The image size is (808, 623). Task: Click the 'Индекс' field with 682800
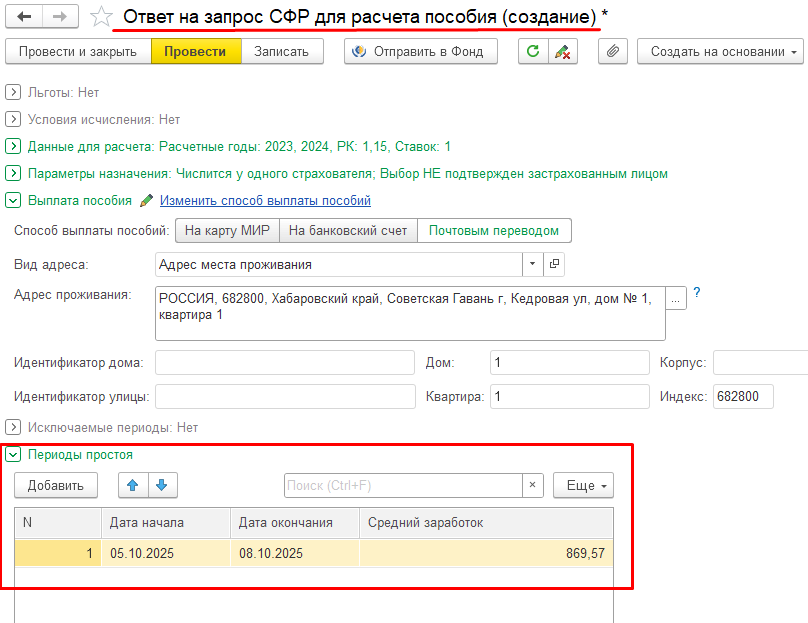coord(744,397)
